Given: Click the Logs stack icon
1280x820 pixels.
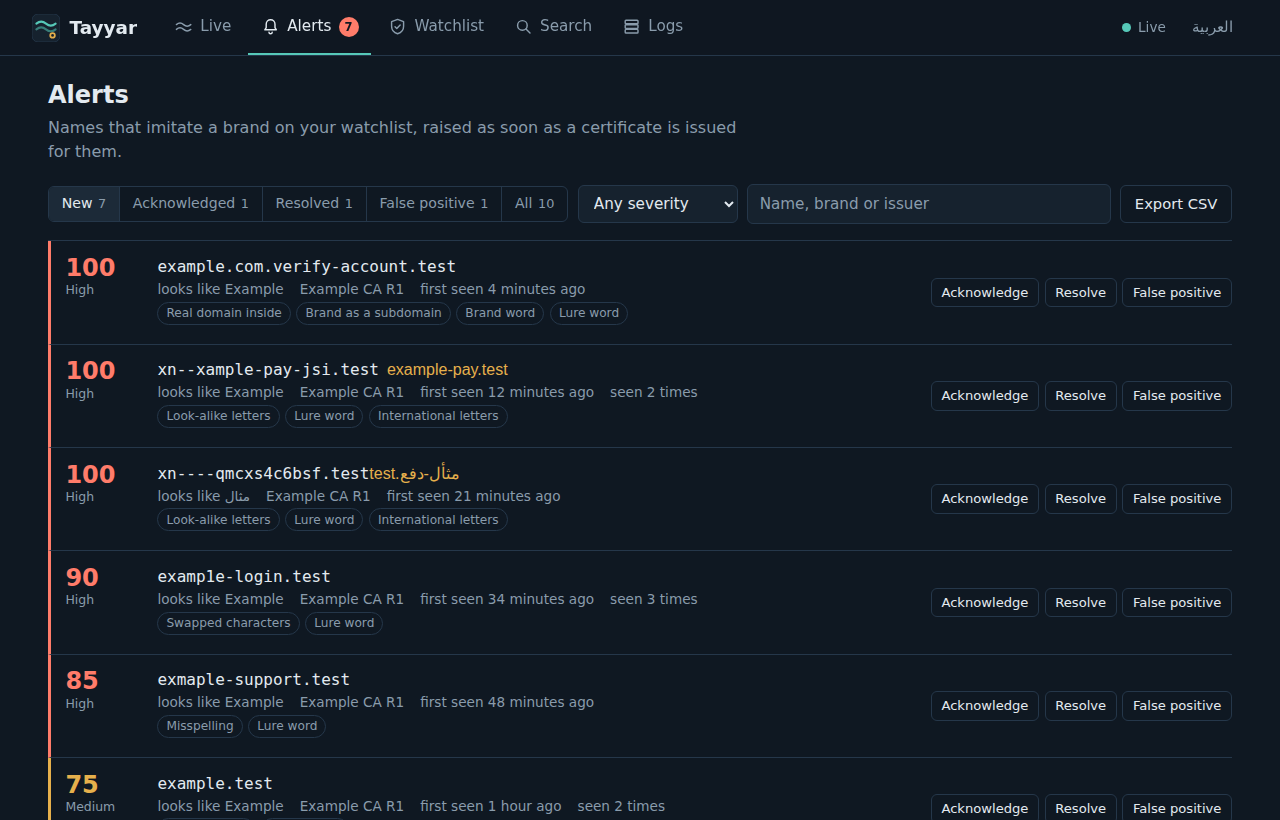Looking at the screenshot, I should [631, 27].
